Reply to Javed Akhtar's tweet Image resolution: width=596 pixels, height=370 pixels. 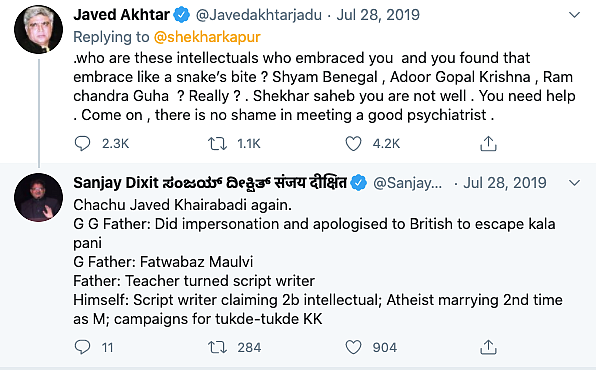[x=82, y=143]
